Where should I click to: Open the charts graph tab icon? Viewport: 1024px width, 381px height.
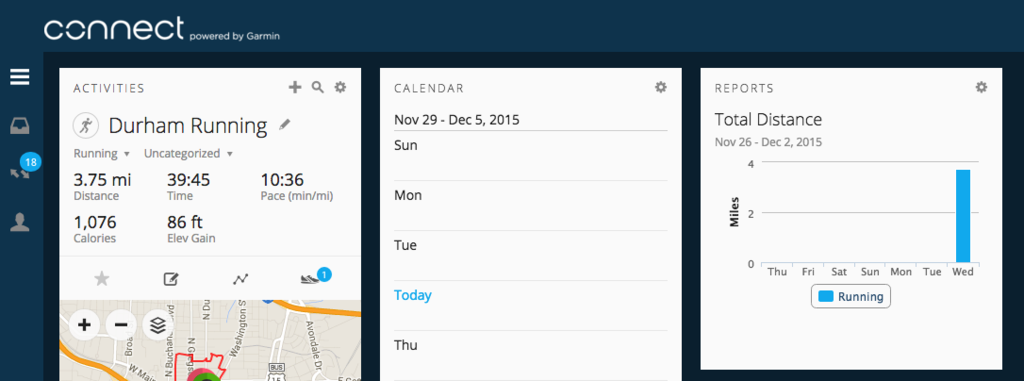241,280
